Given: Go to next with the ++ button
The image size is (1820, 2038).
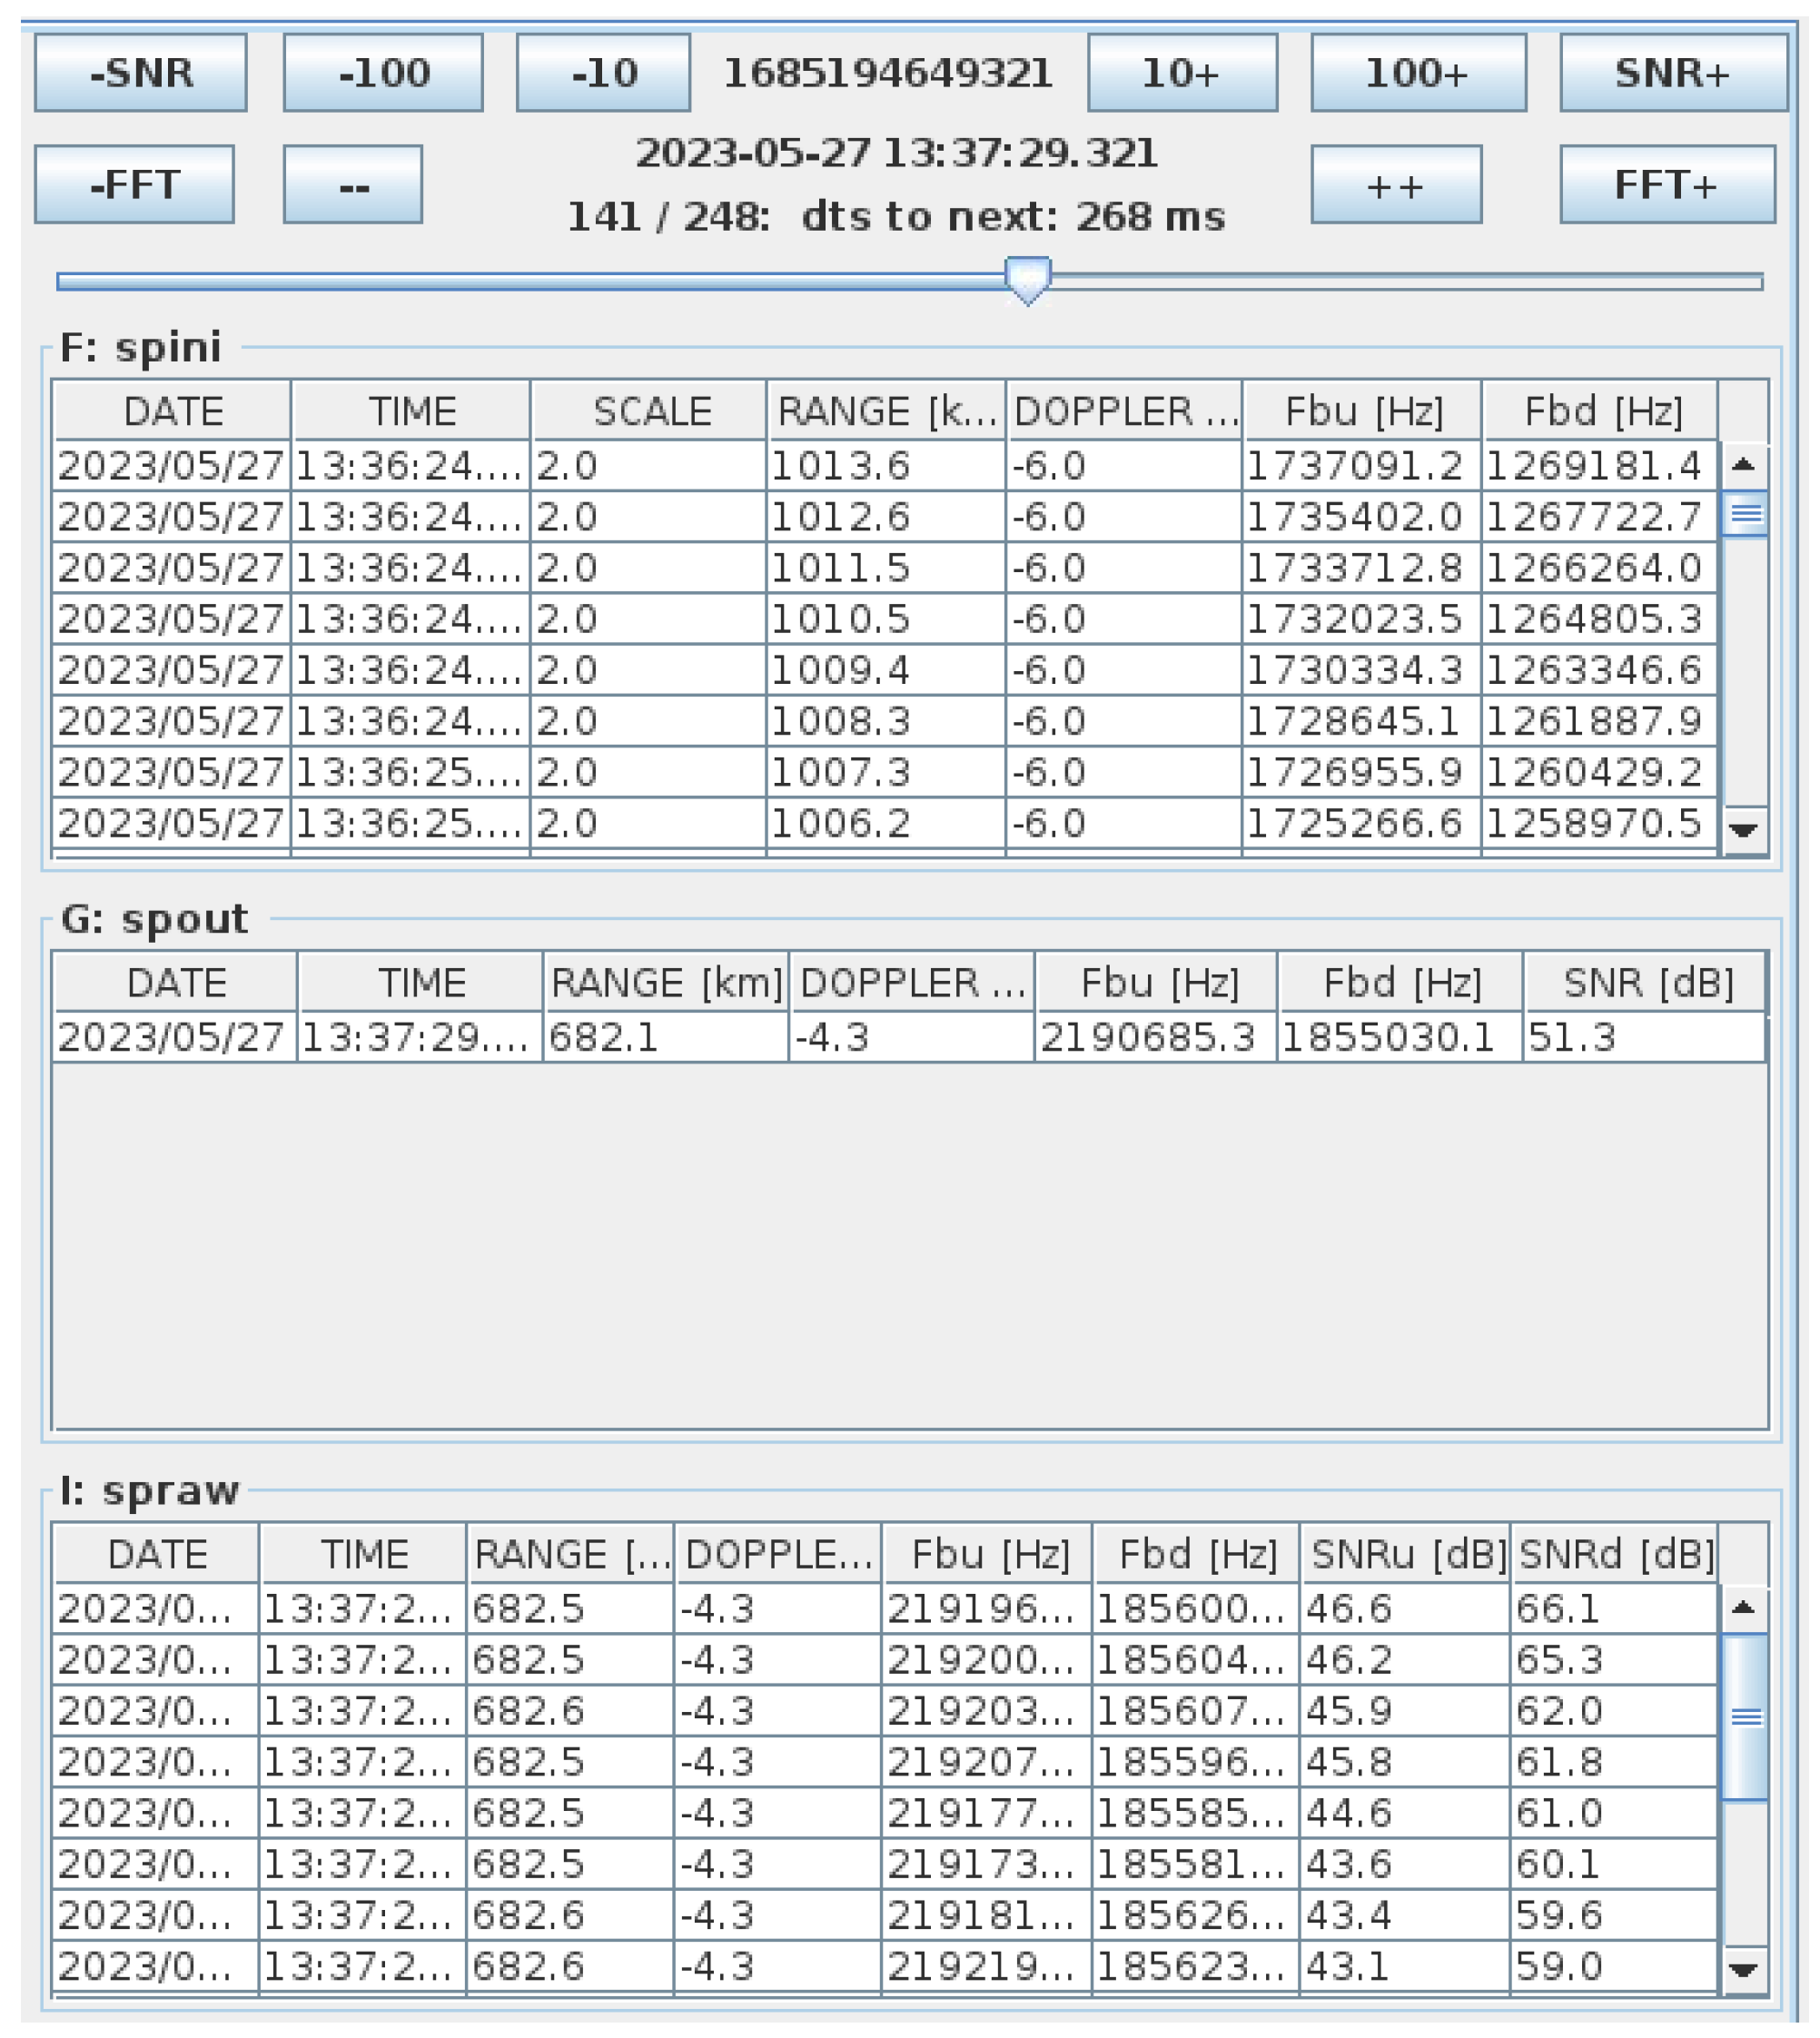Looking at the screenshot, I should (x=1396, y=185).
